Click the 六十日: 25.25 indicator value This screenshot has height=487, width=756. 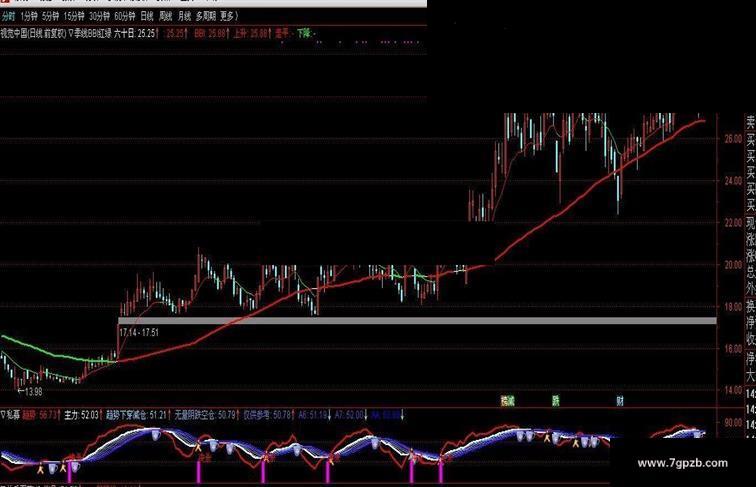click(x=136, y=34)
